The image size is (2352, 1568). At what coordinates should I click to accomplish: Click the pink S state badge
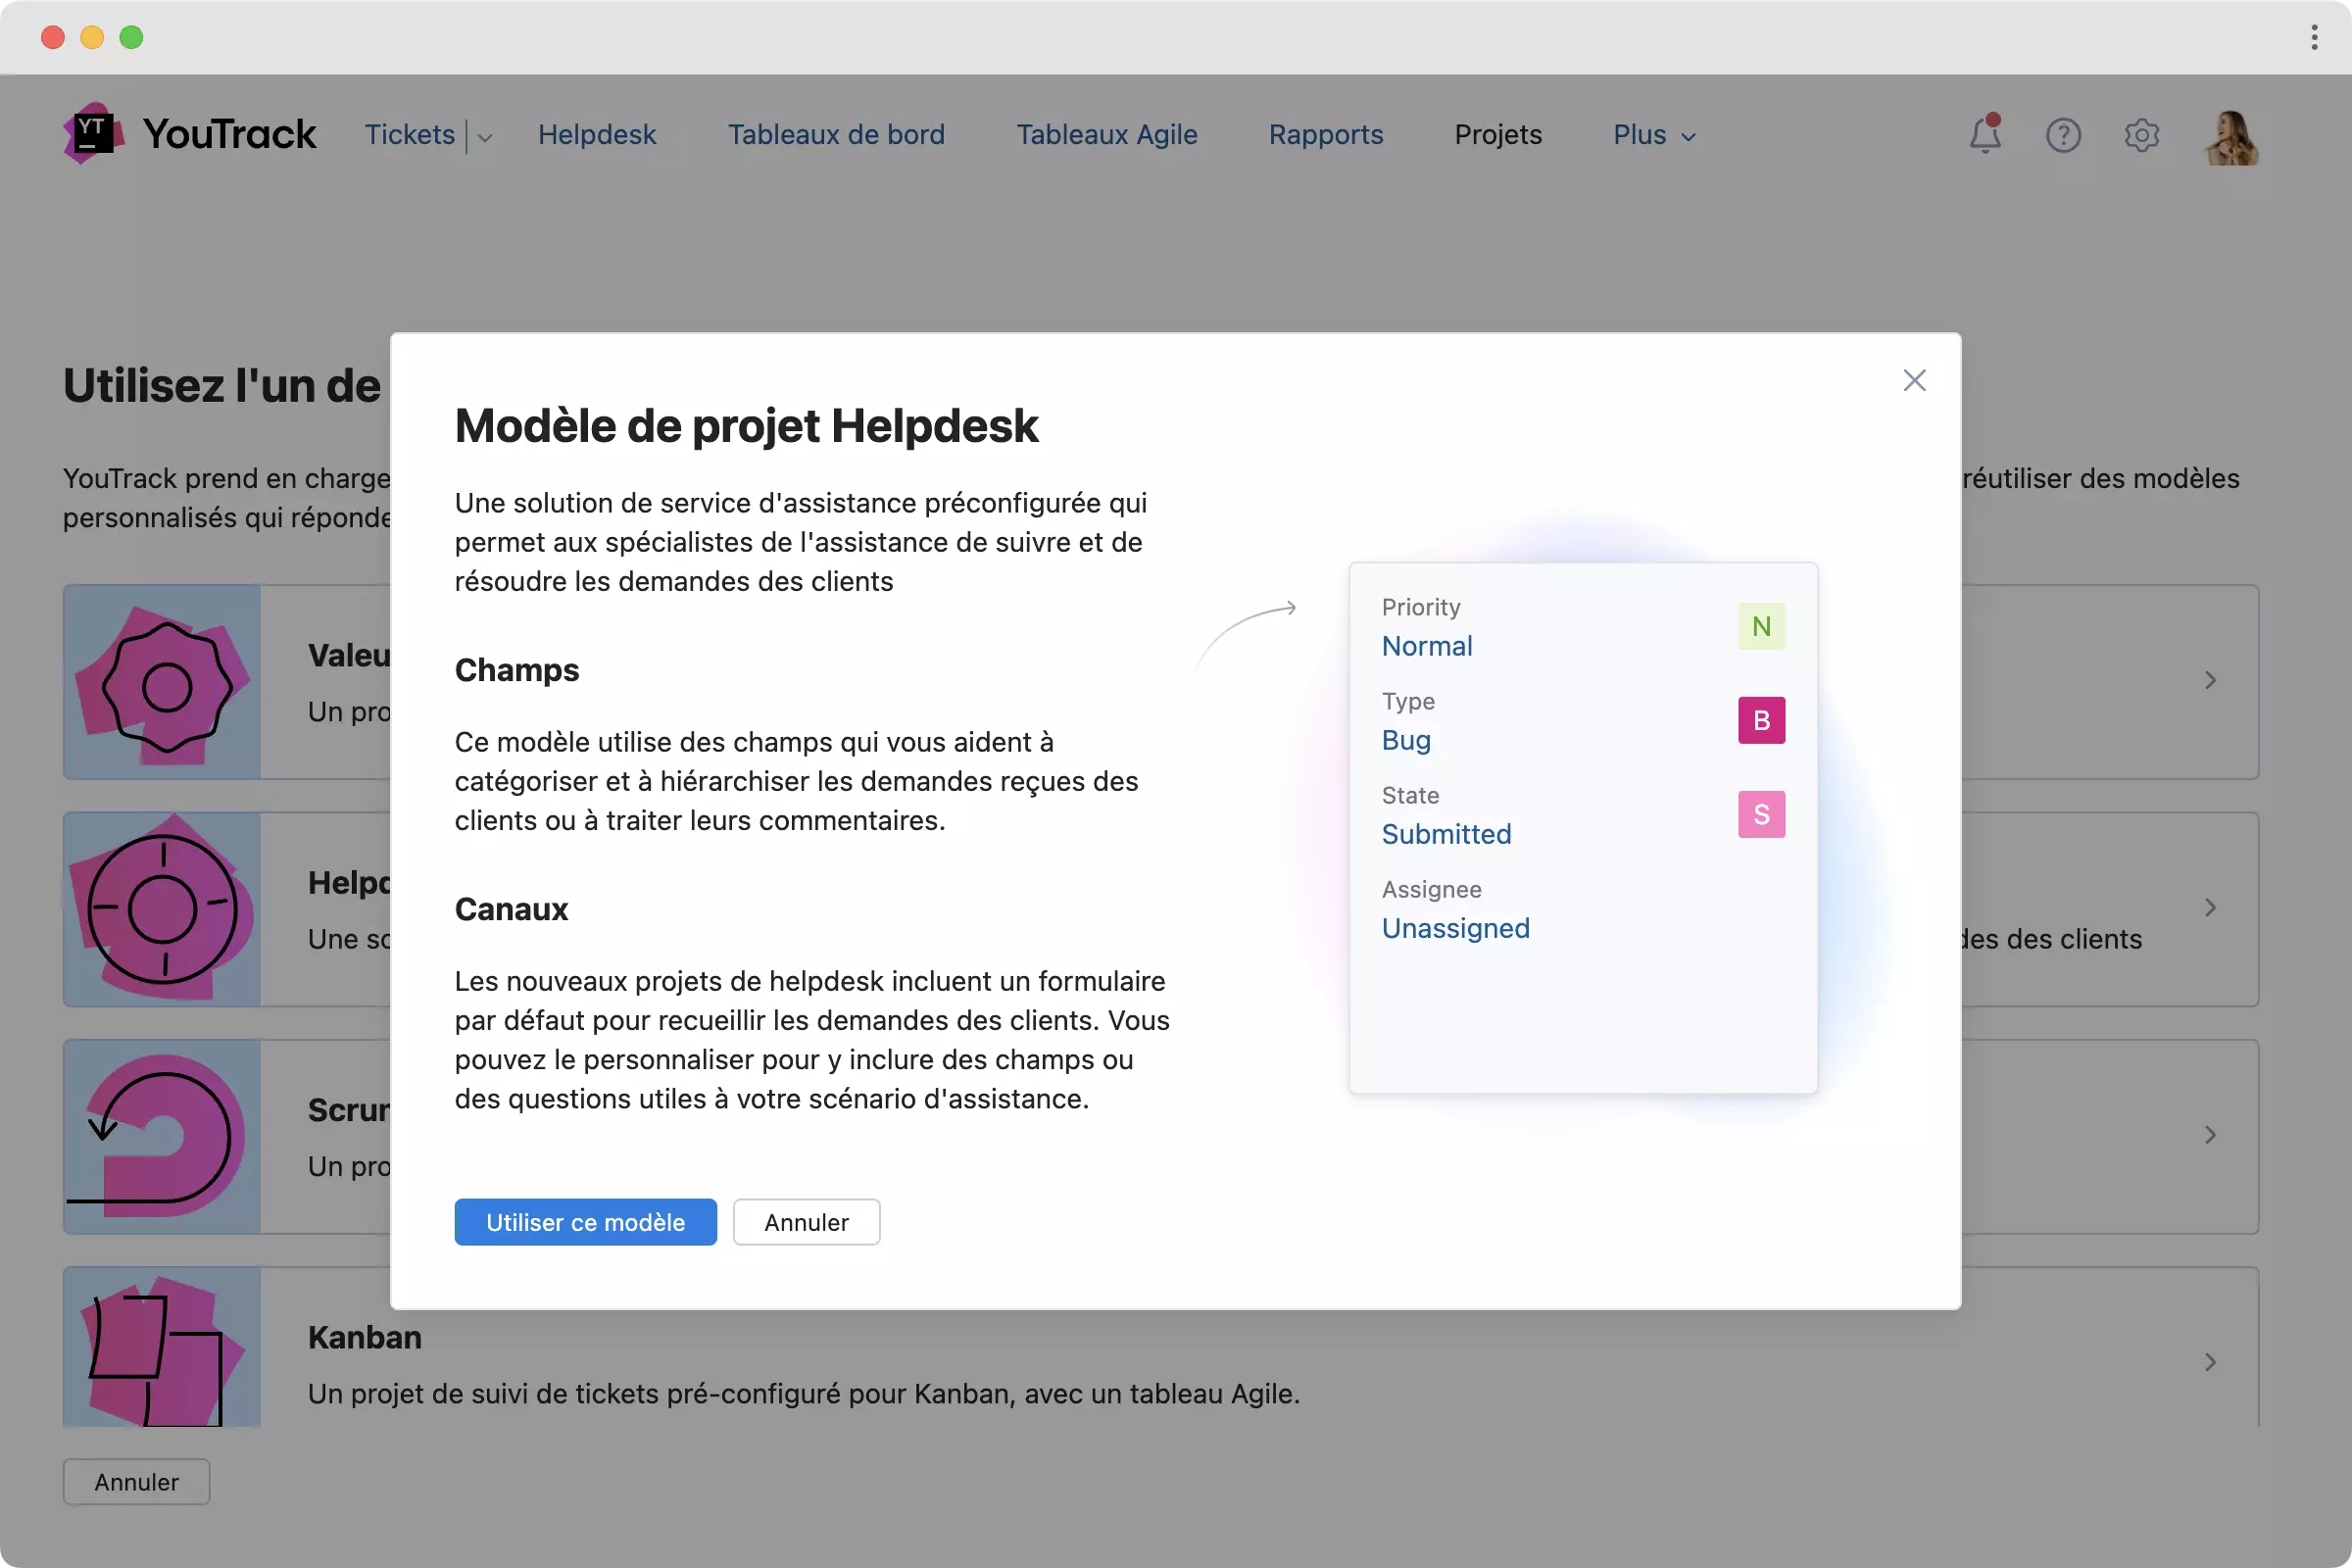[1761, 814]
